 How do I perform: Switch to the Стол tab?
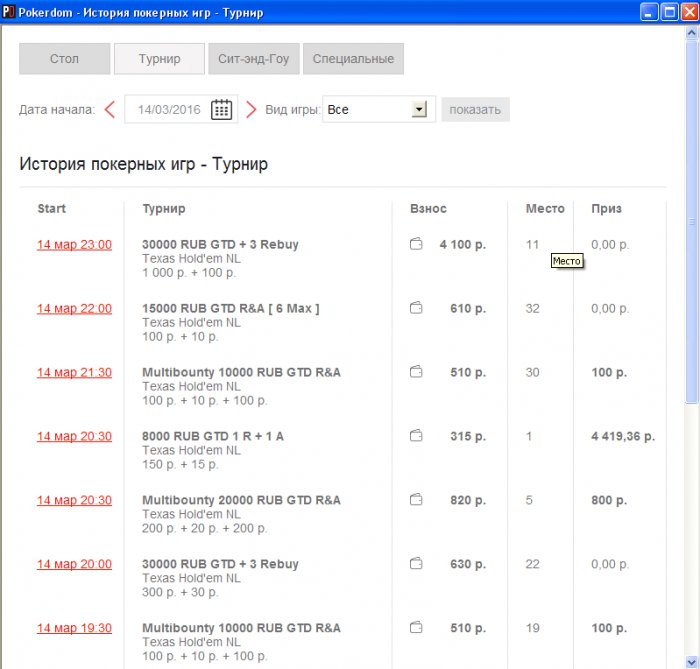(64, 58)
